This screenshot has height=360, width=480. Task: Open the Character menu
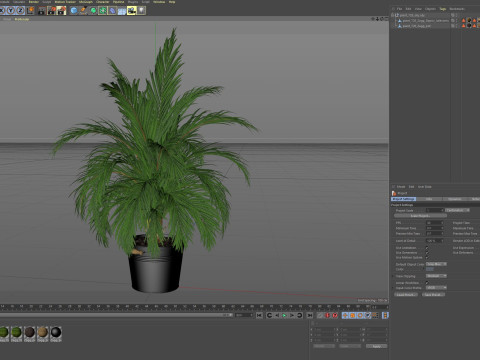pyautogui.click(x=102, y=2)
